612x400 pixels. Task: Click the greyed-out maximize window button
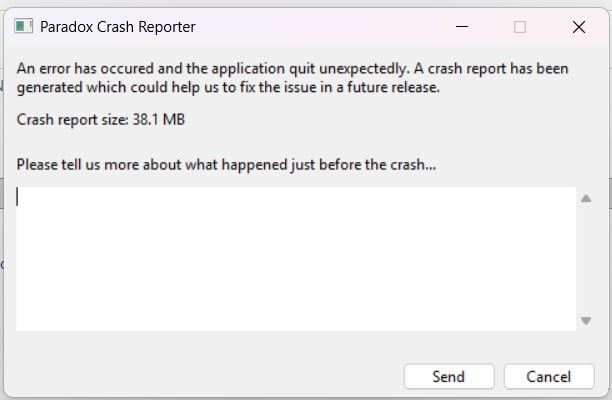520,27
